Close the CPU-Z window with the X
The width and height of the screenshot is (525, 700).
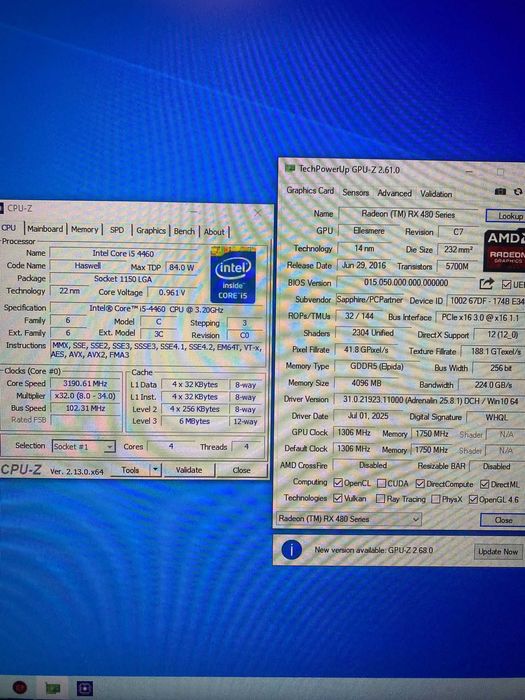258,213
